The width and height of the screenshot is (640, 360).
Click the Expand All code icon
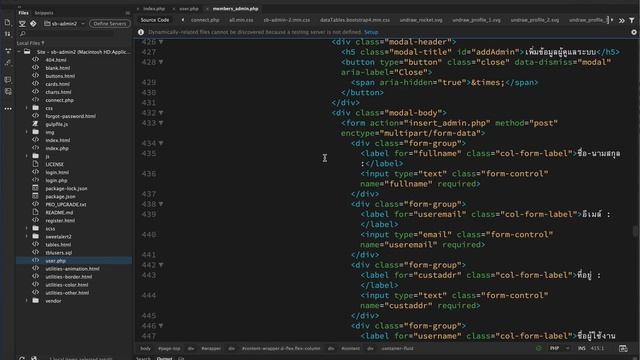point(8,51)
